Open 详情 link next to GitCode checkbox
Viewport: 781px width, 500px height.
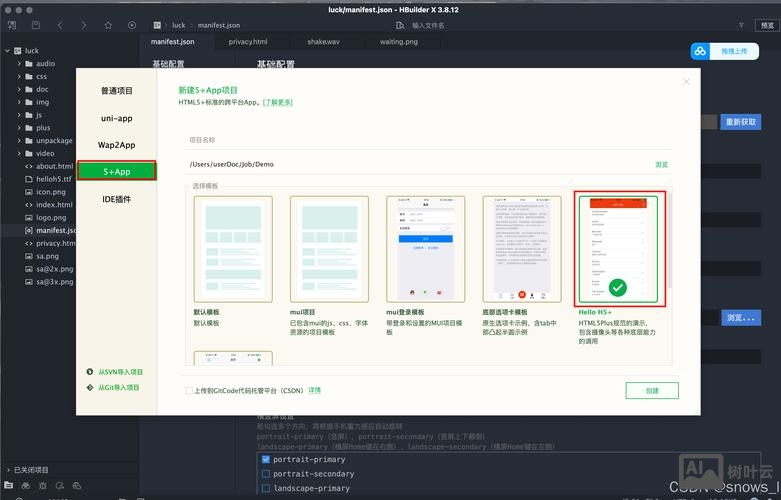[x=315, y=390]
